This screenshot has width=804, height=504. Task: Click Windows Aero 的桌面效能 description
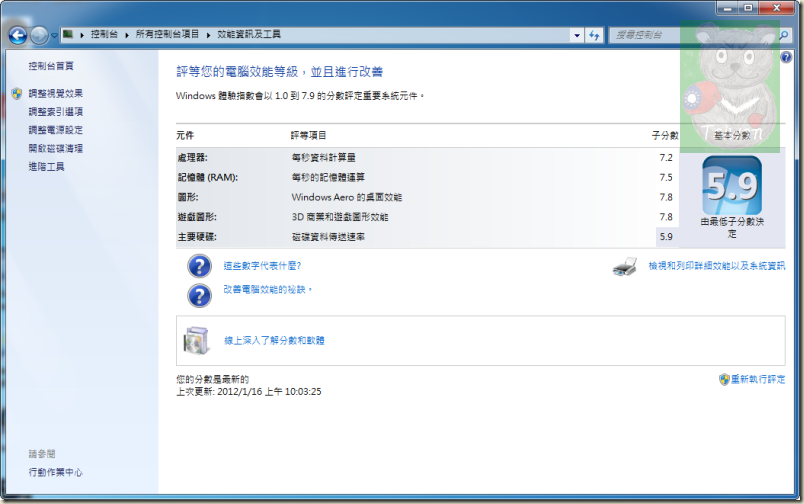point(347,197)
